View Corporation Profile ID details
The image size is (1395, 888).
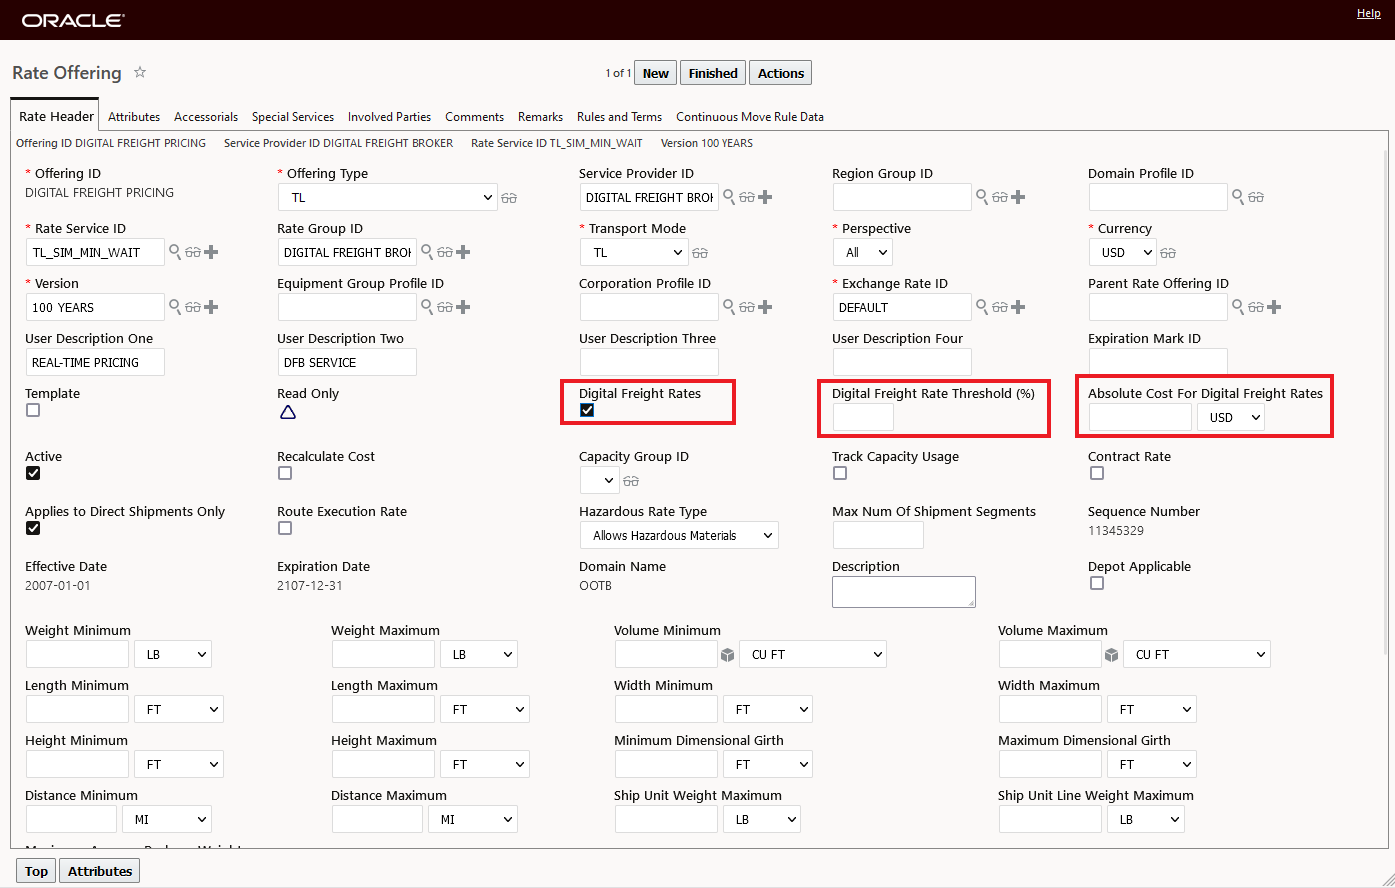[747, 308]
